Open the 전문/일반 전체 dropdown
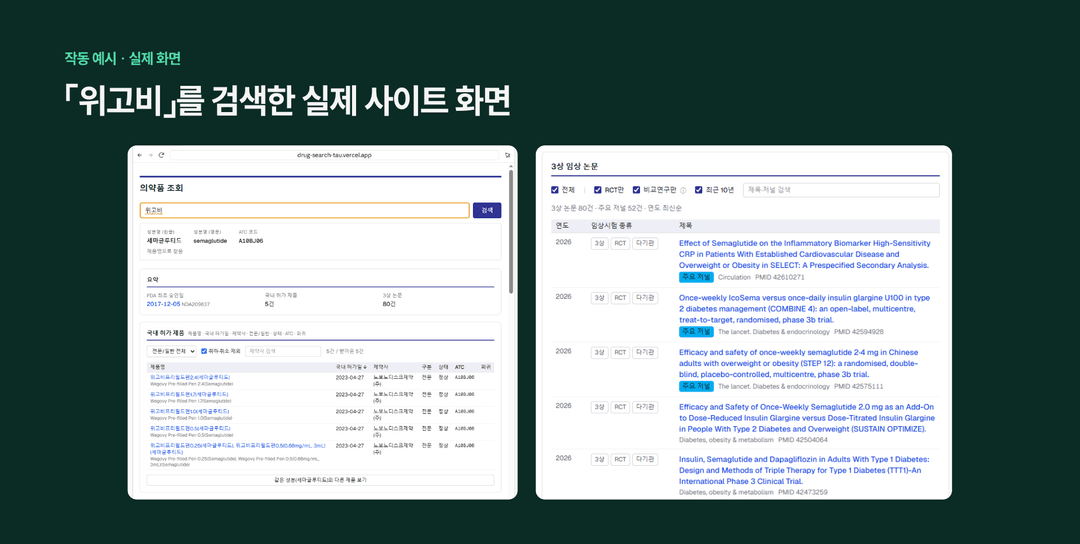 [x=172, y=351]
